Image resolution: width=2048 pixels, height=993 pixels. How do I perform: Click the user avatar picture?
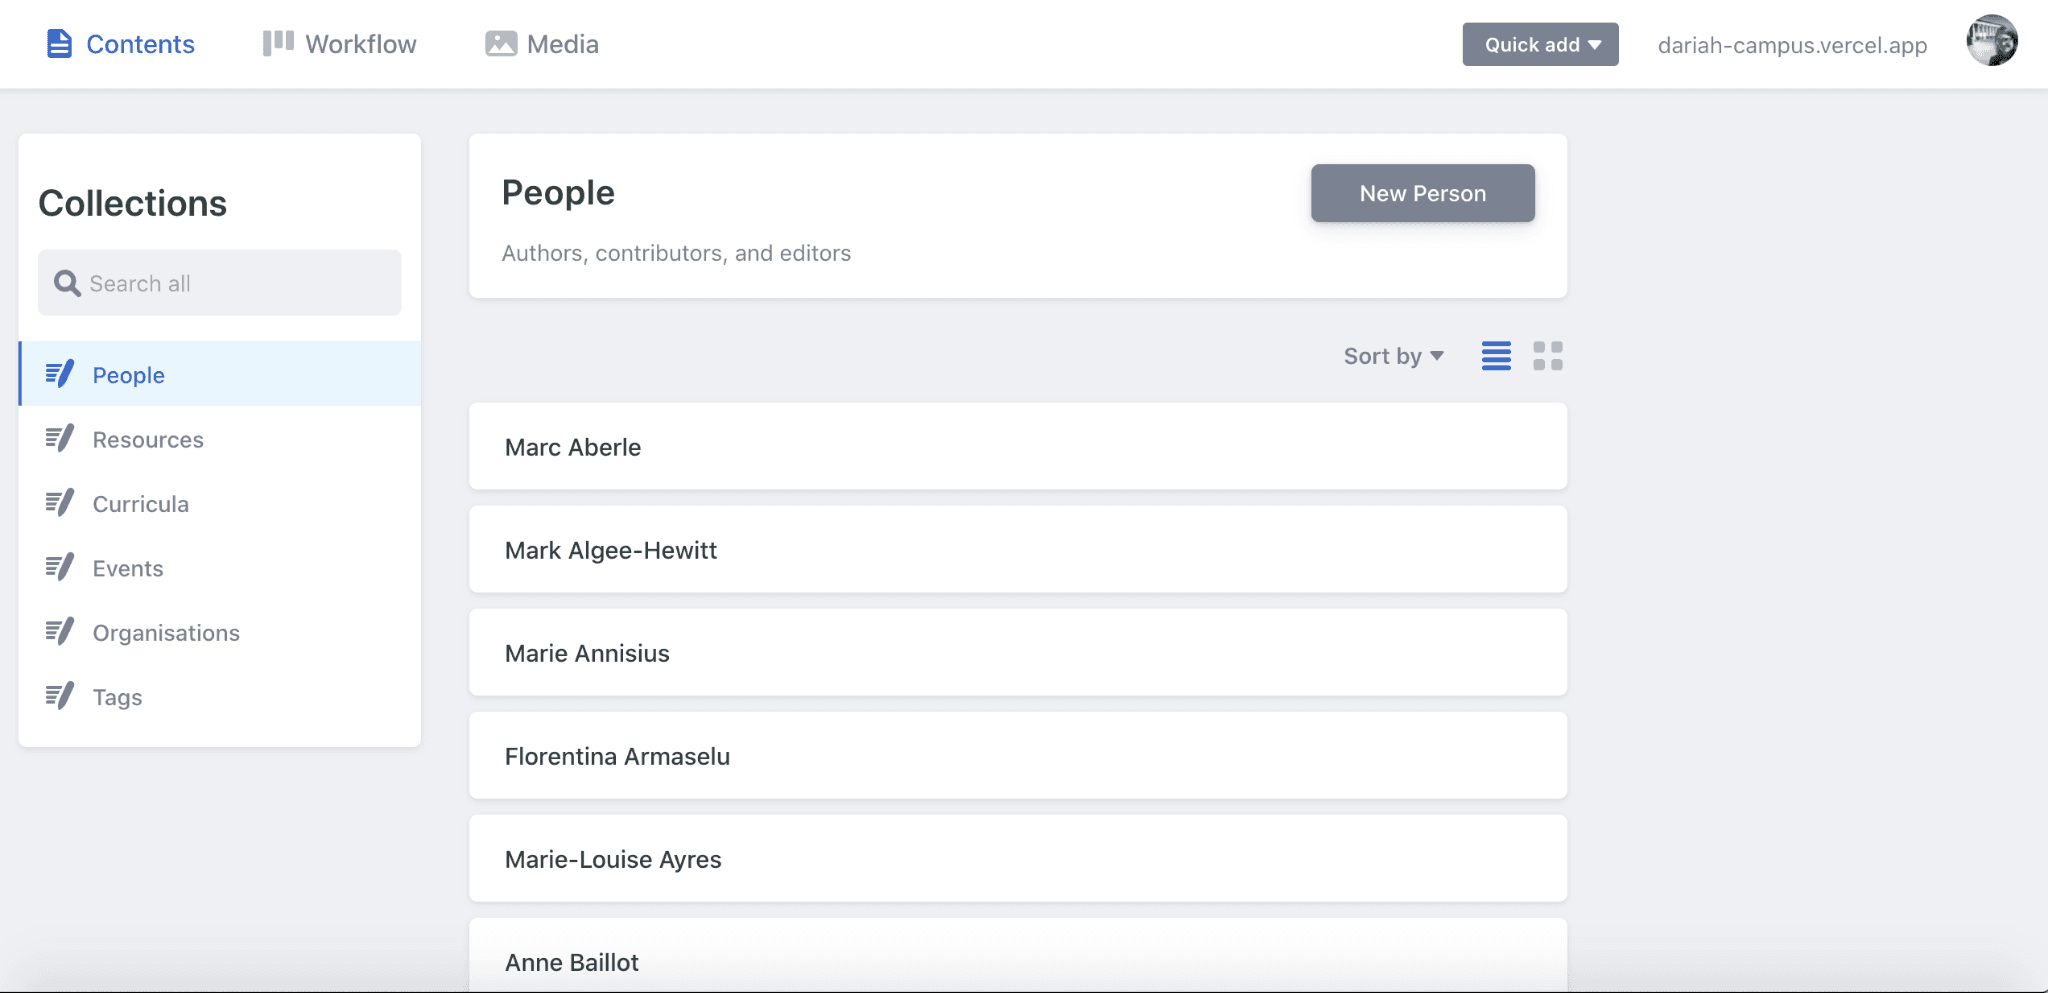point(1991,42)
